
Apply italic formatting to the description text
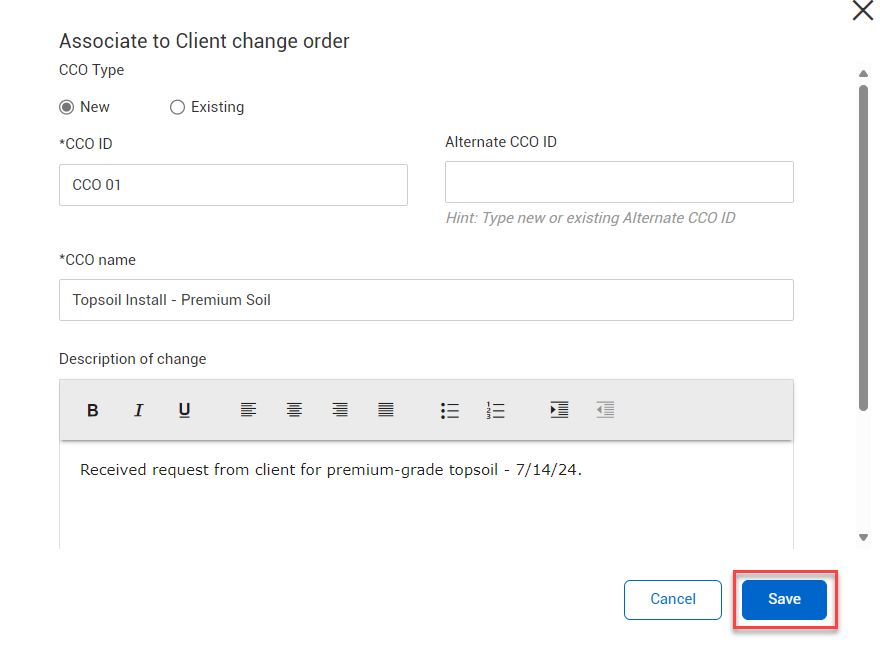[x=138, y=410]
